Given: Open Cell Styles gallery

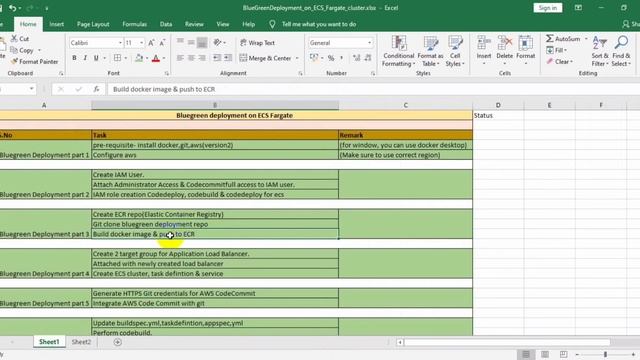Looking at the screenshot, I should 455,51.
